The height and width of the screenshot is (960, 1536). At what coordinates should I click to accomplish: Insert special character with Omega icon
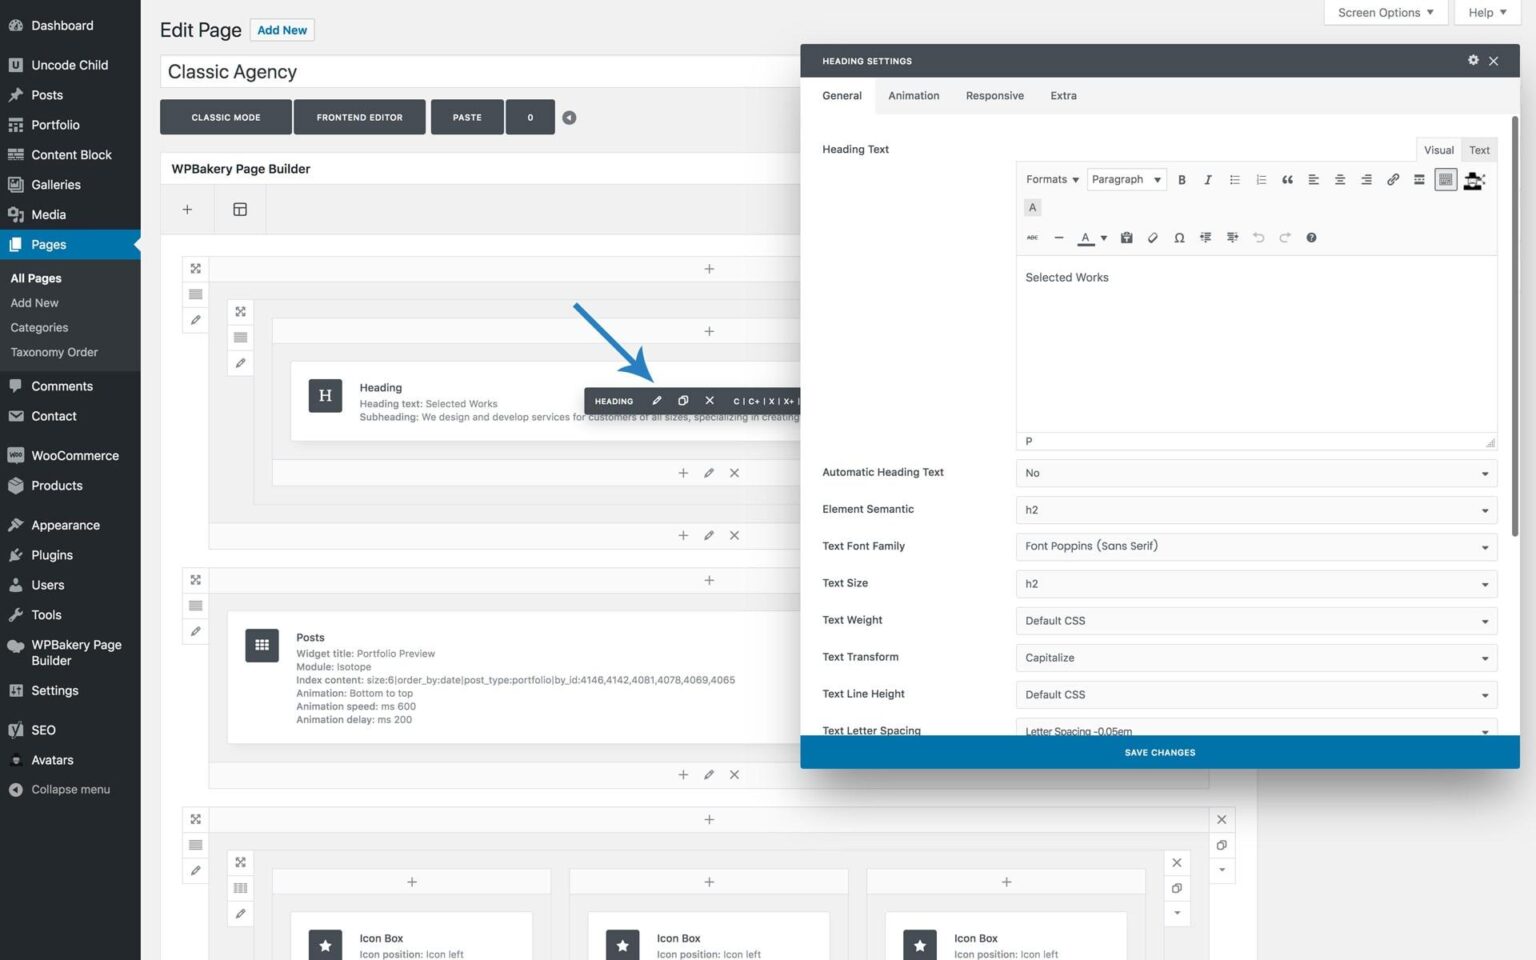pos(1179,238)
